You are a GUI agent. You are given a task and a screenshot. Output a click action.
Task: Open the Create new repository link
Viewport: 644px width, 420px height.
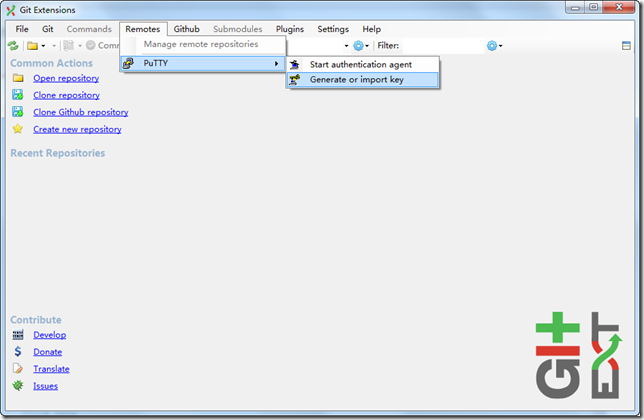point(77,129)
